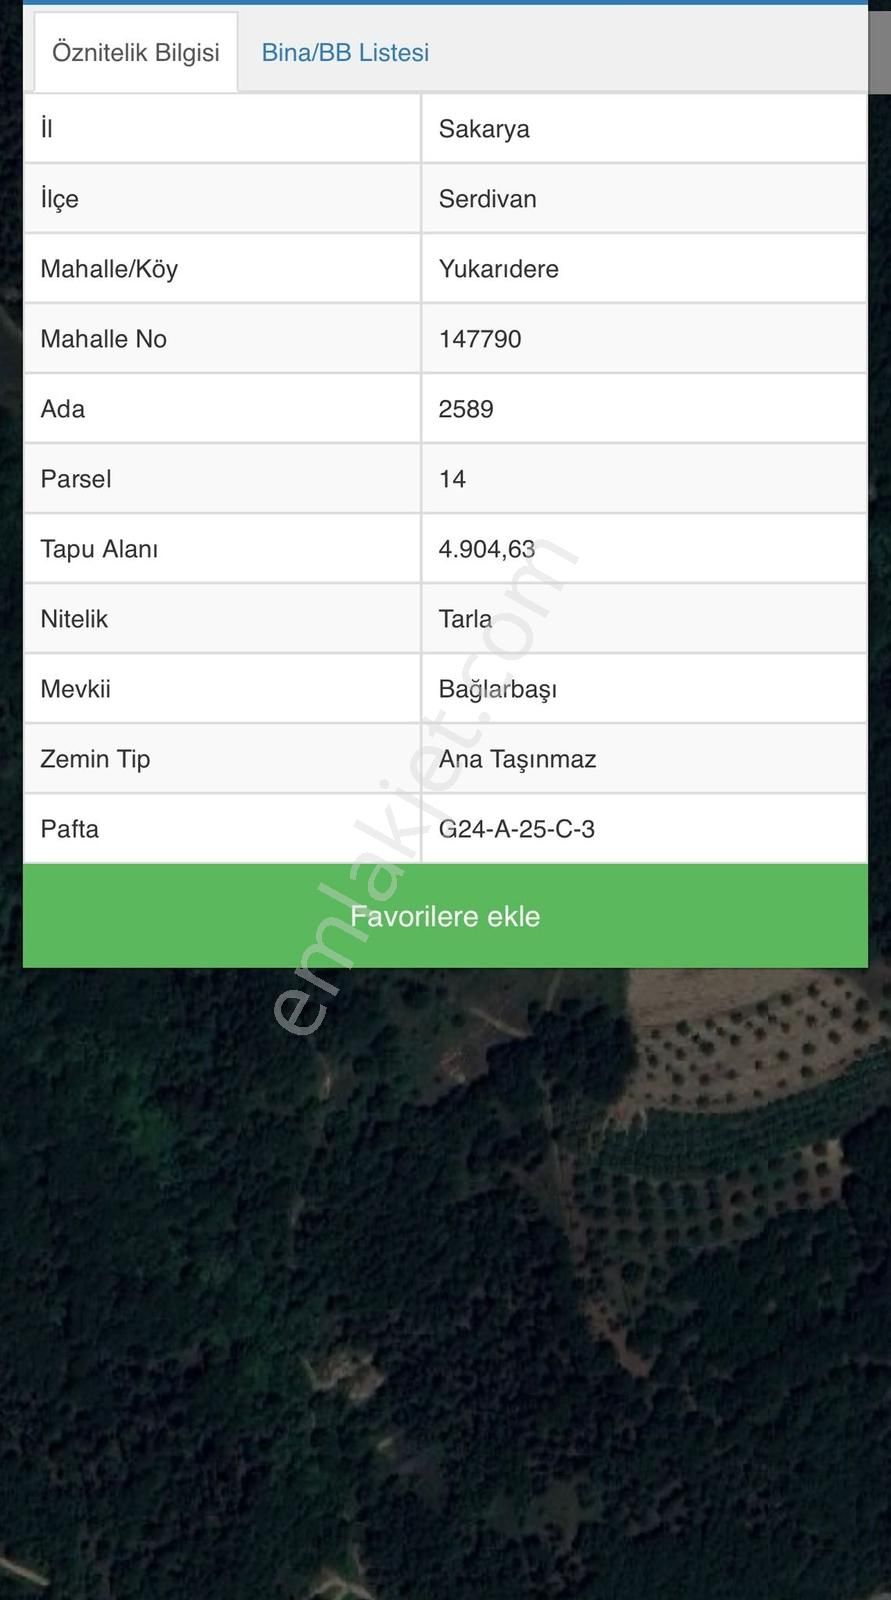This screenshot has width=891, height=1600.
Task: Switch to the Bina/BB Listesi tab
Action: pos(344,52)
